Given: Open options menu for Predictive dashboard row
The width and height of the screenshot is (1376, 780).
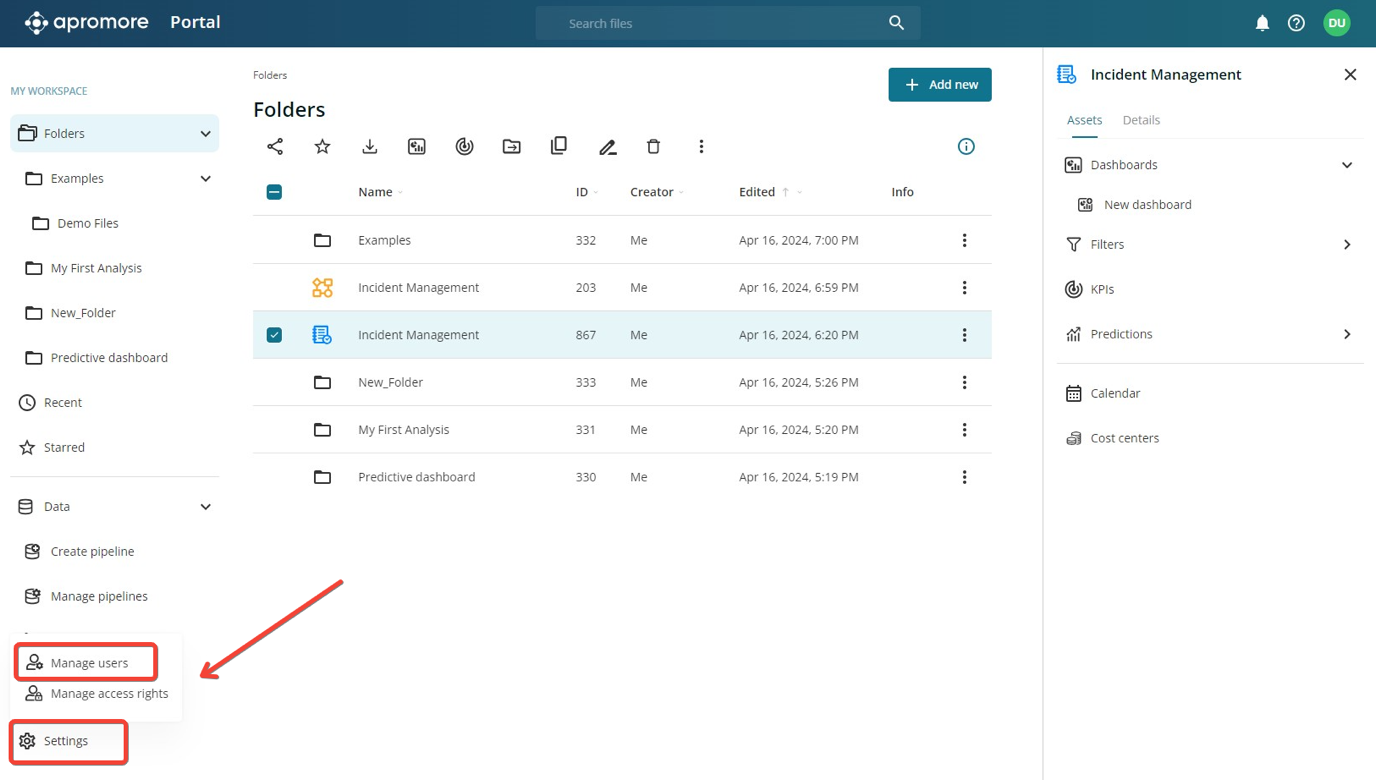Looking at the screenshot, I should [x=964, y=477].
